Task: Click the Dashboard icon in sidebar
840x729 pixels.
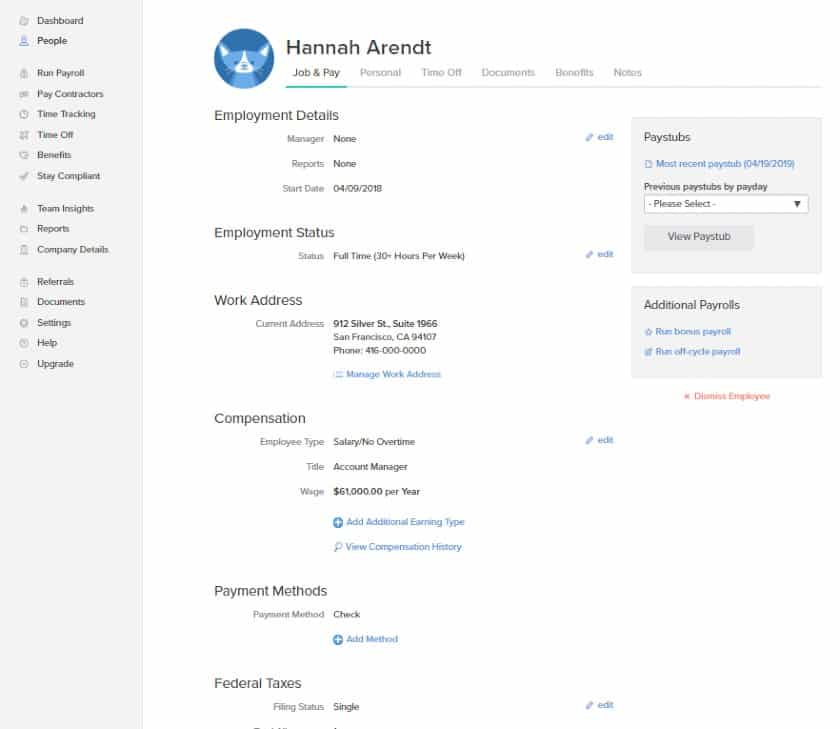Action: pos(24,21)
